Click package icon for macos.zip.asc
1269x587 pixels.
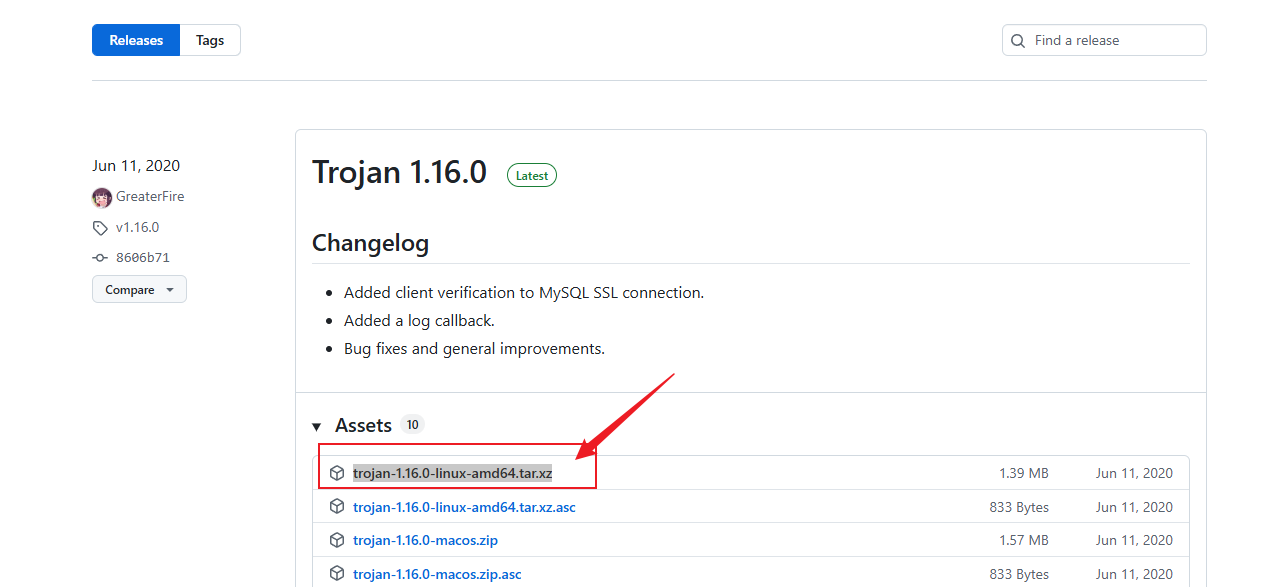(x=337, y=574)
